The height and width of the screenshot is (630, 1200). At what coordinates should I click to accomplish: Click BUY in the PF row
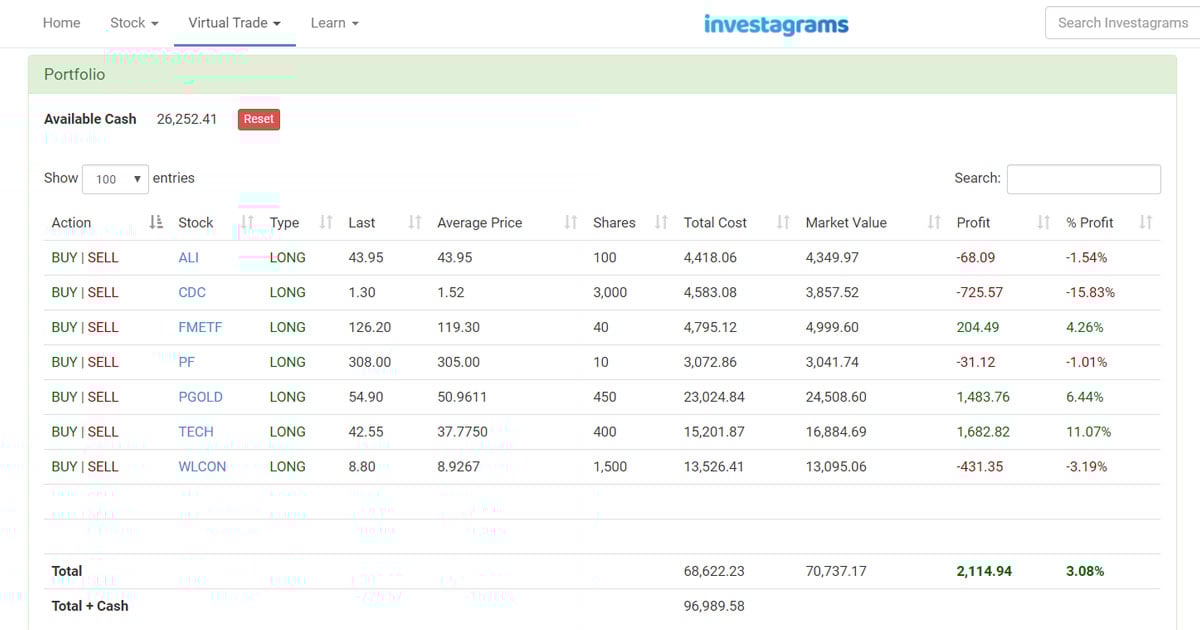click(x=64, y=362)
